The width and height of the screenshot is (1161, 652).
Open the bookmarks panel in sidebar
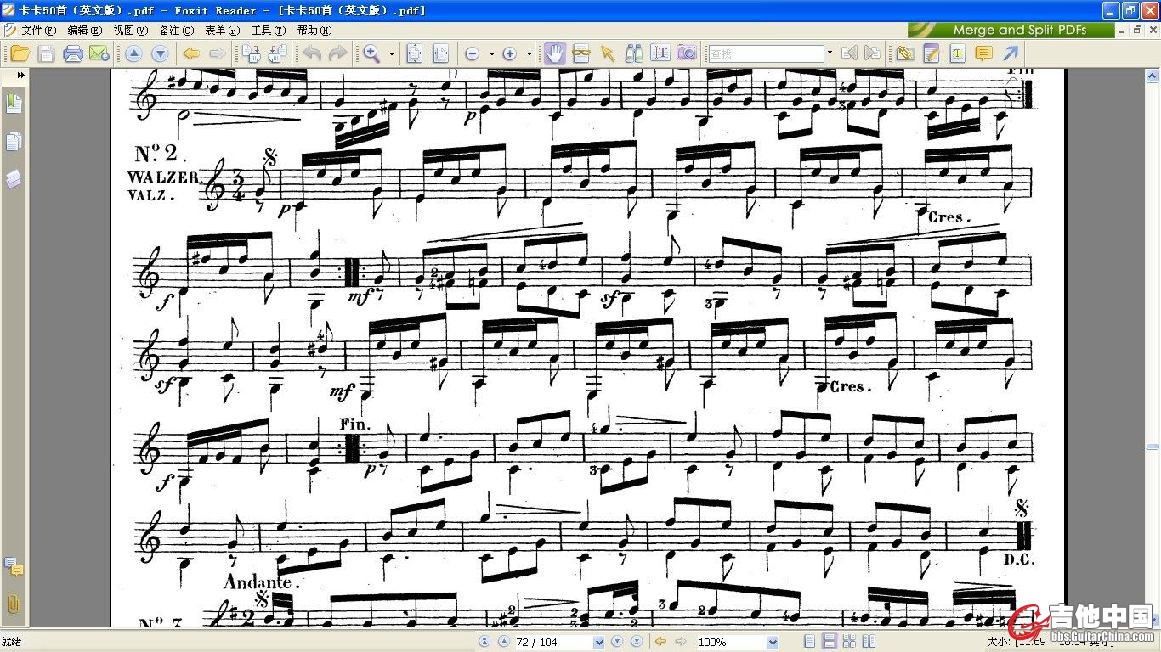pos(13,103)
